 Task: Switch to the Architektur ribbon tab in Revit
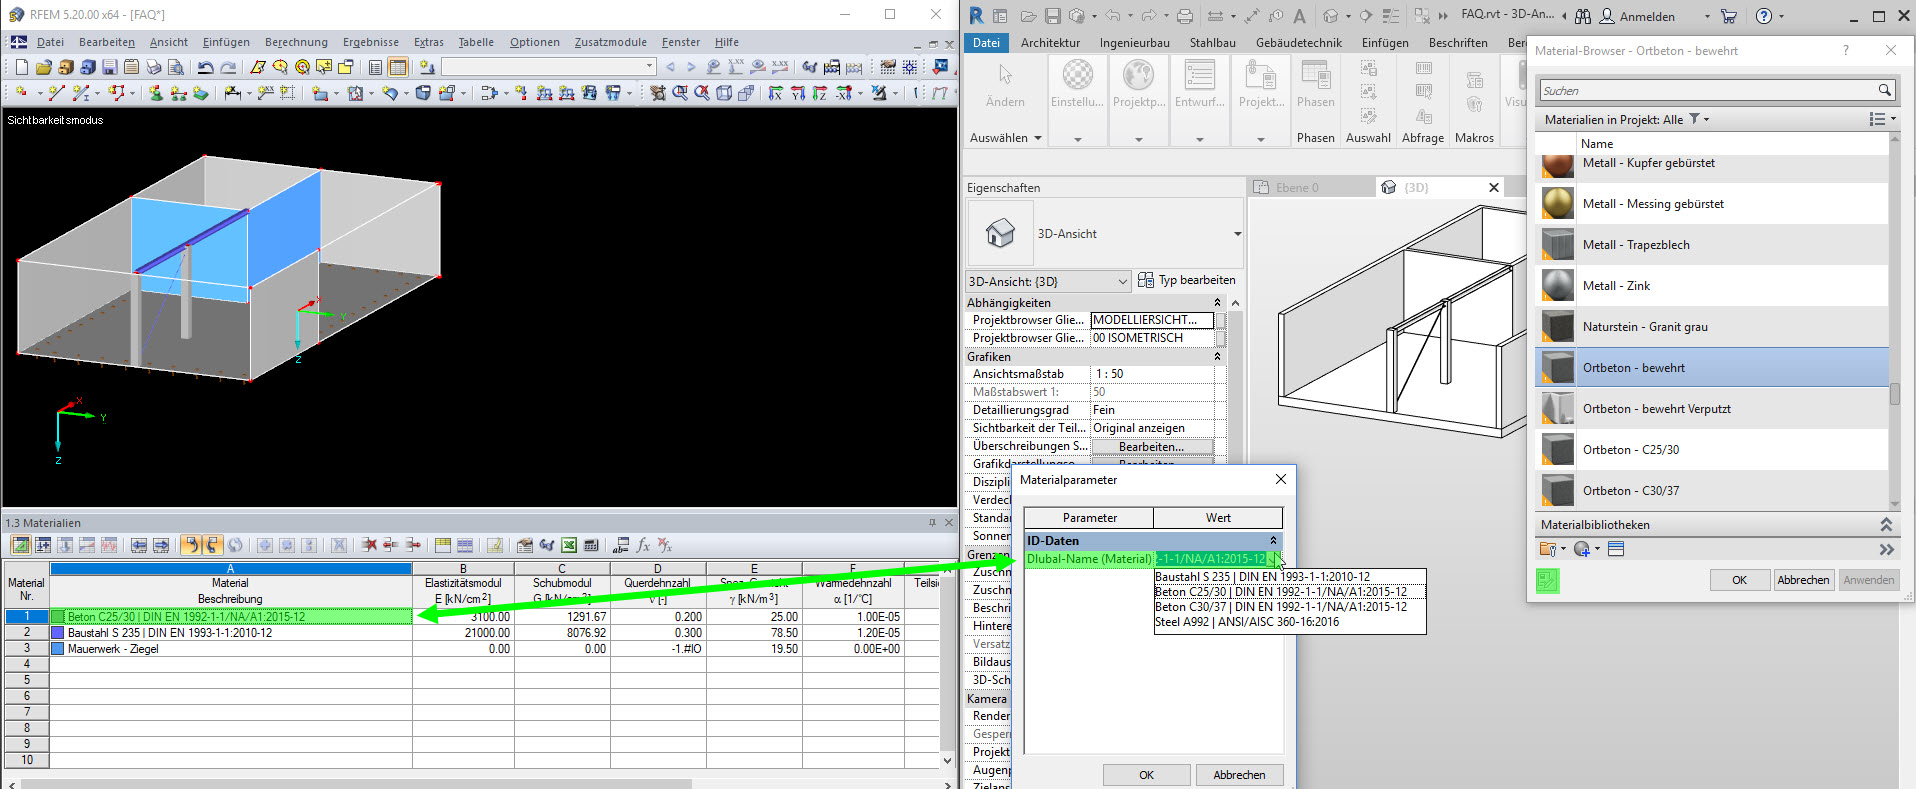(1050, 43)
